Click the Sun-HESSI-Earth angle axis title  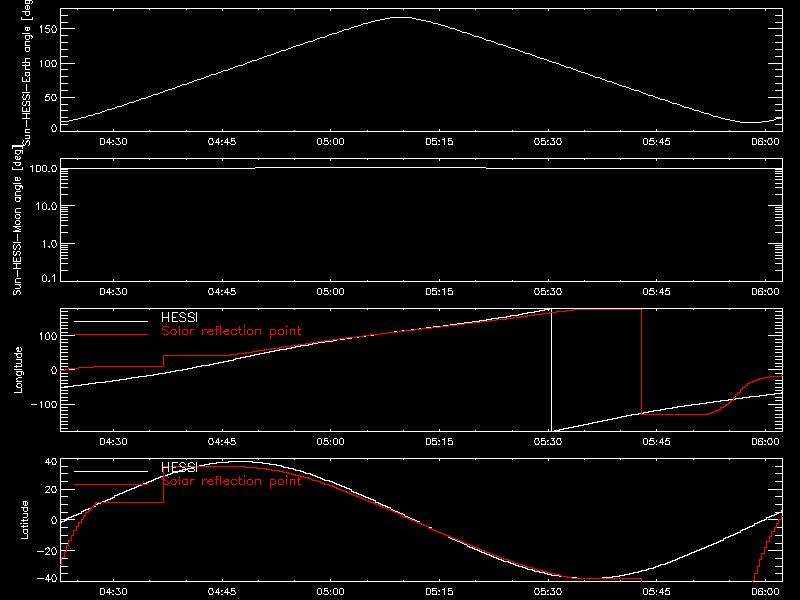[27, 72]
